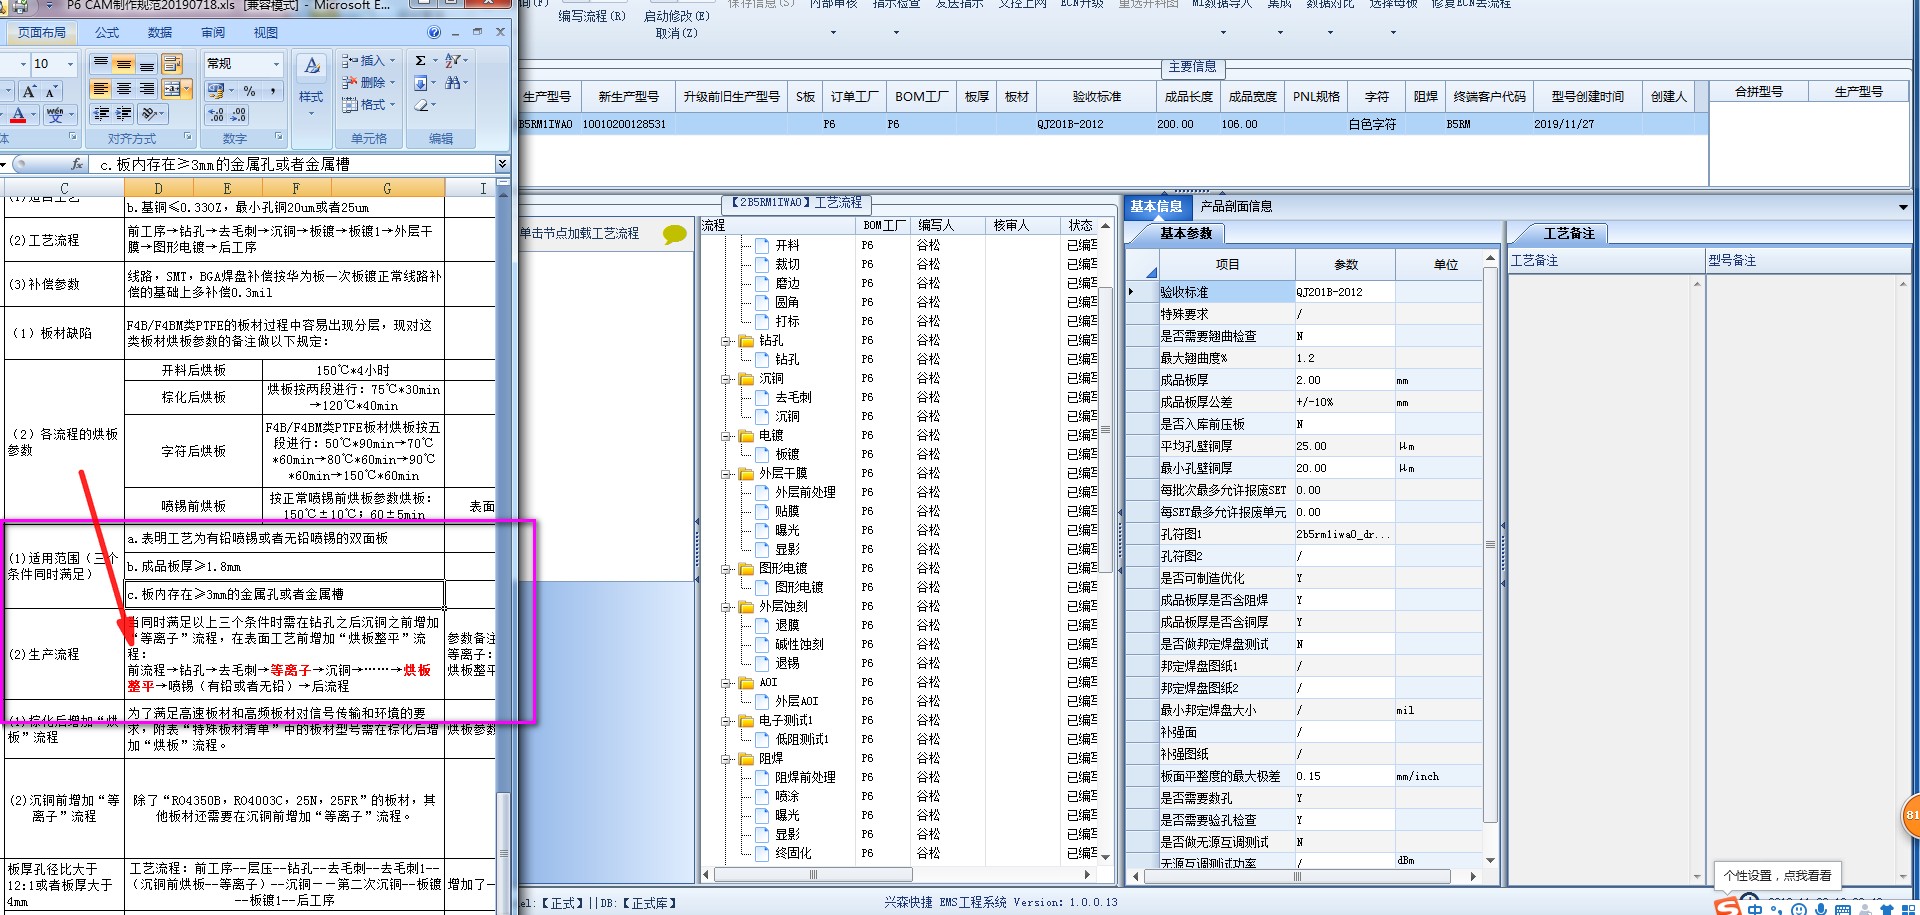Apply middle vertical alignment in Excel

coord(124,64)
